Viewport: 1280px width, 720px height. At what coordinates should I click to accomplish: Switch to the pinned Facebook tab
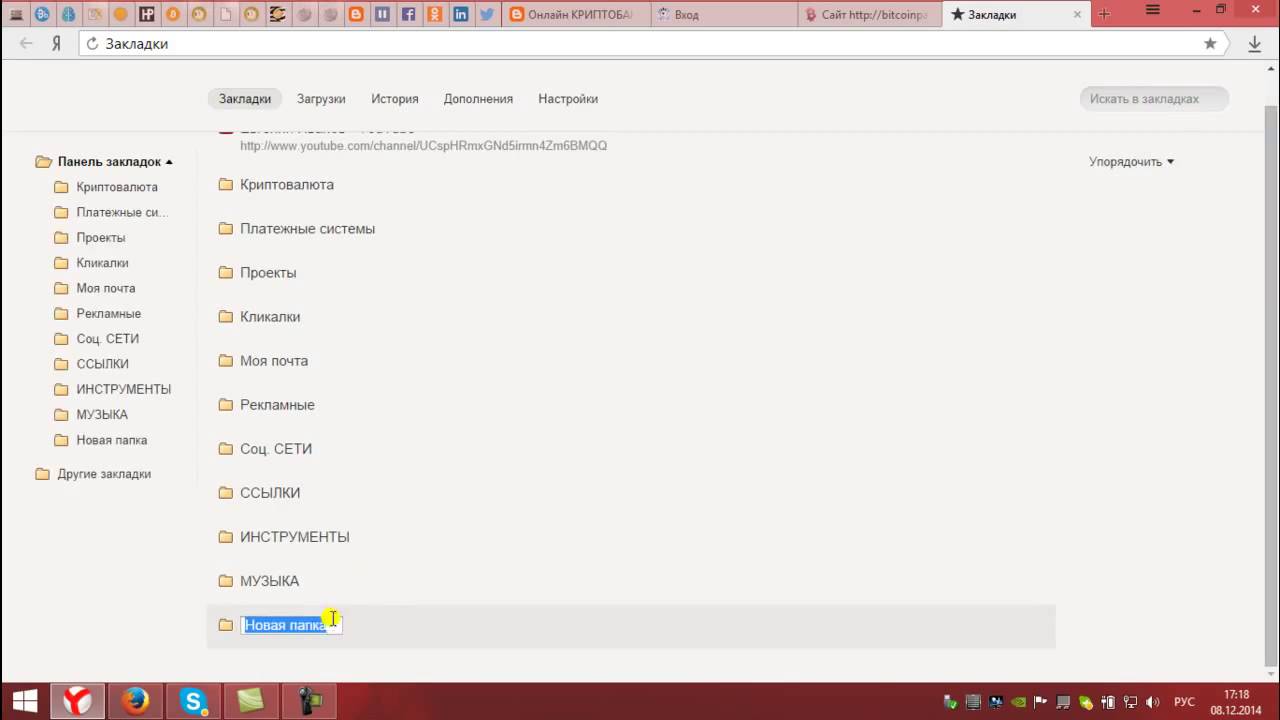pyautogui.click(x=408, y=14)
